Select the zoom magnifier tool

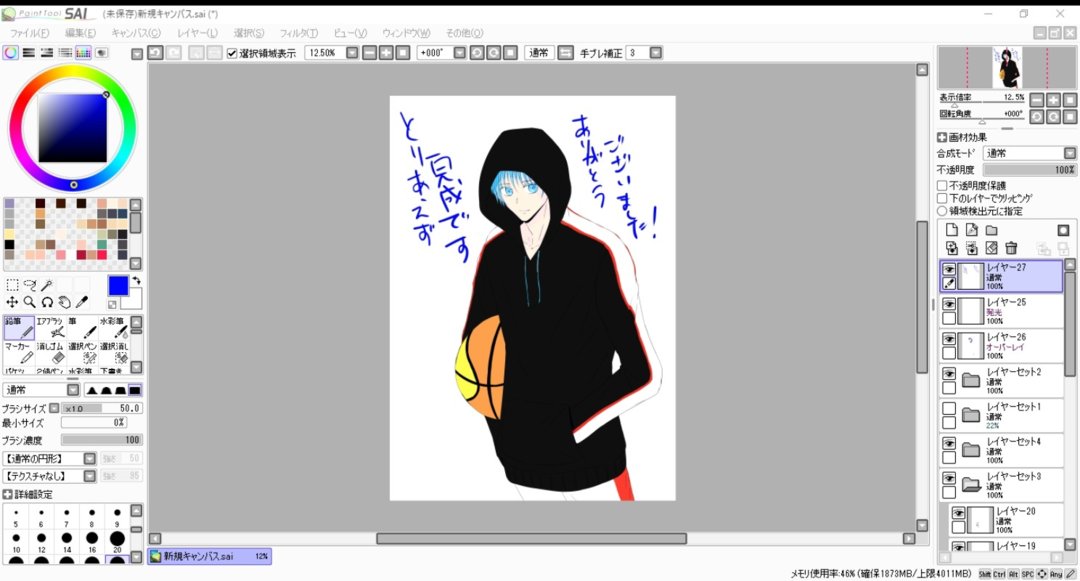coord(30,302)
